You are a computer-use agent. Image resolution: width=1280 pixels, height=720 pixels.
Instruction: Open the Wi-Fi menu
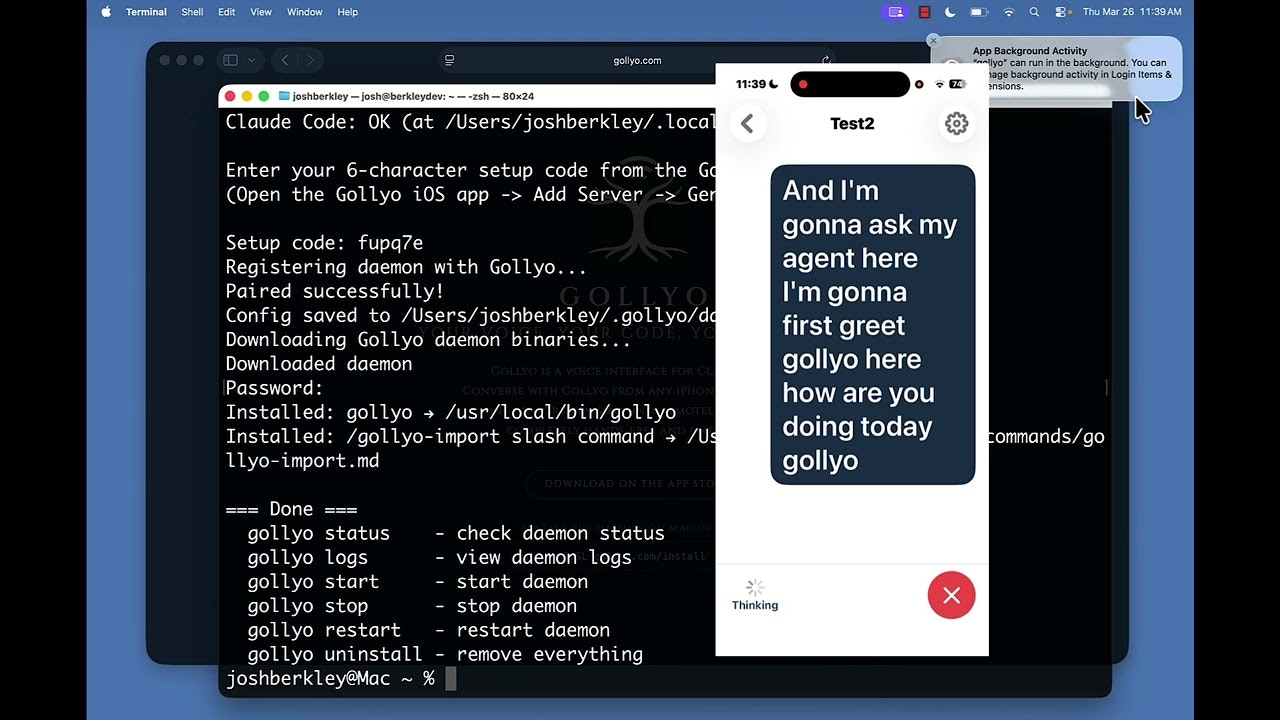pyautogui.click(x=1009, y=12)
